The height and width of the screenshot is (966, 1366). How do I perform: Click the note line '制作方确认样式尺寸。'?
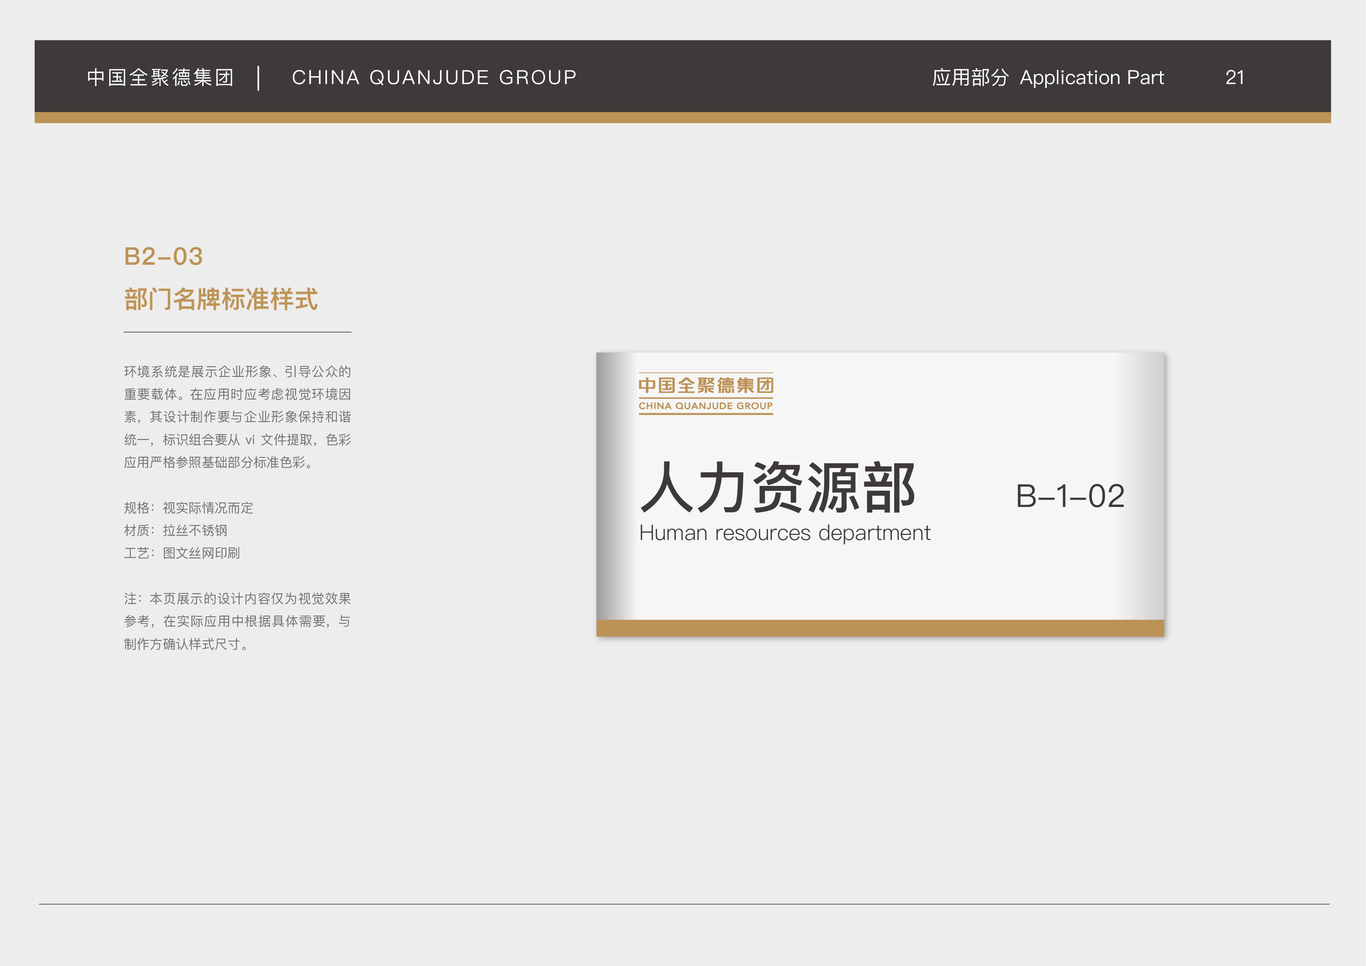click(x=189, y=645)
